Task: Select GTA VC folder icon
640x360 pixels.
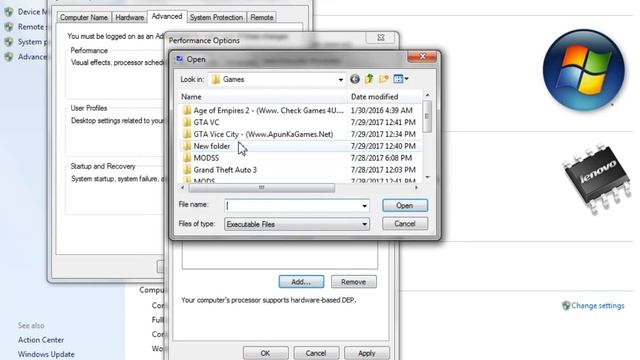Action: (187, 122)
